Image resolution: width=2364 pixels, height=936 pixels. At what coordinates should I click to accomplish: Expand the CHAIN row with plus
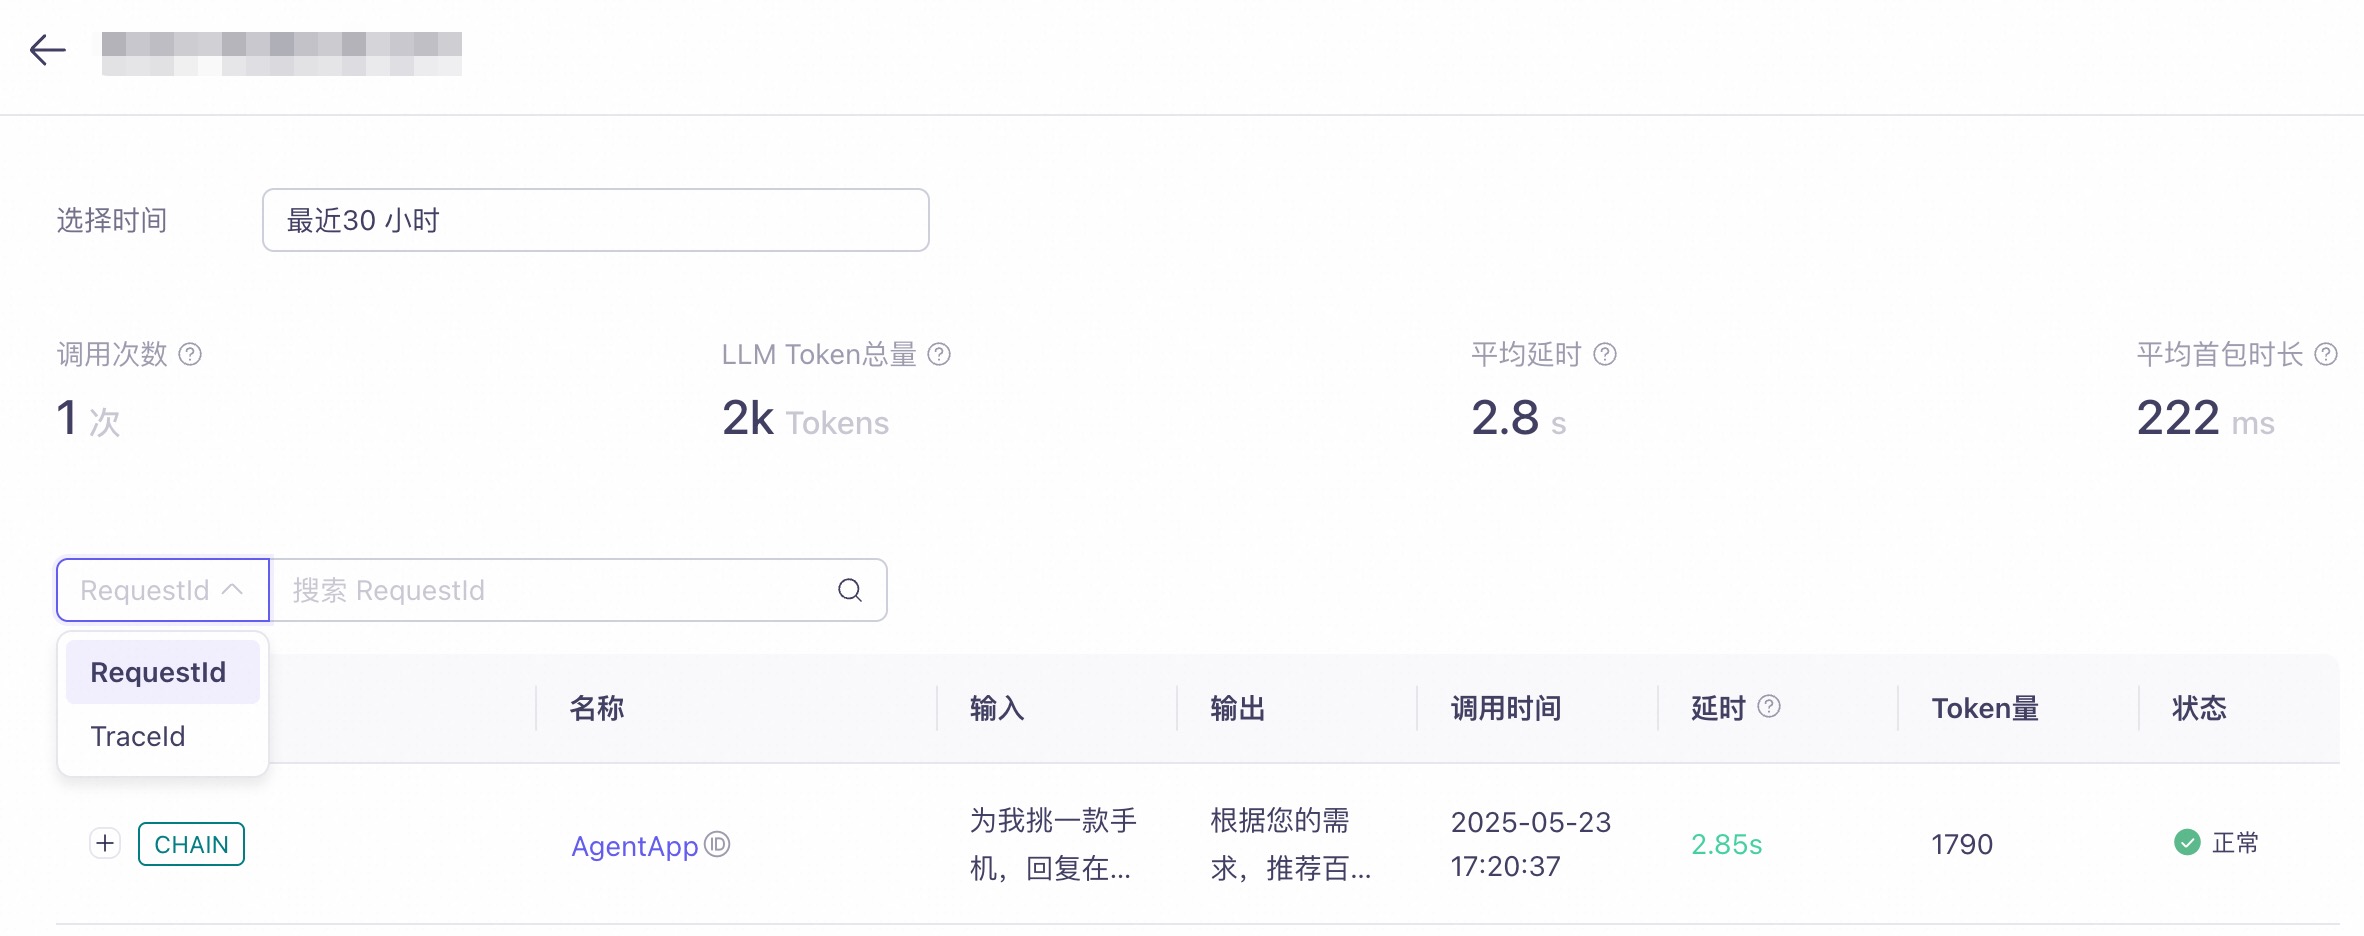tap(105, 843)
